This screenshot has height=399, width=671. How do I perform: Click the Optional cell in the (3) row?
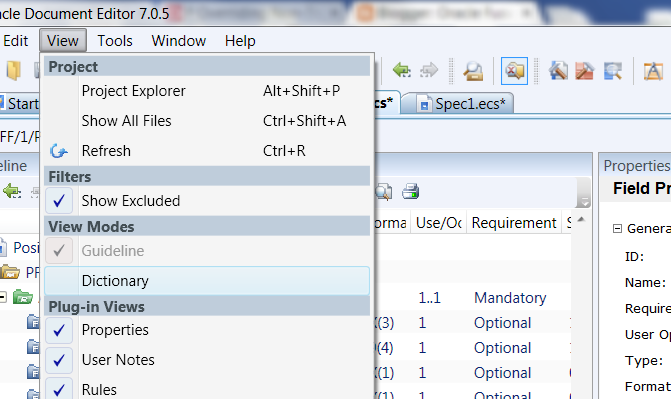click(502, 323)
